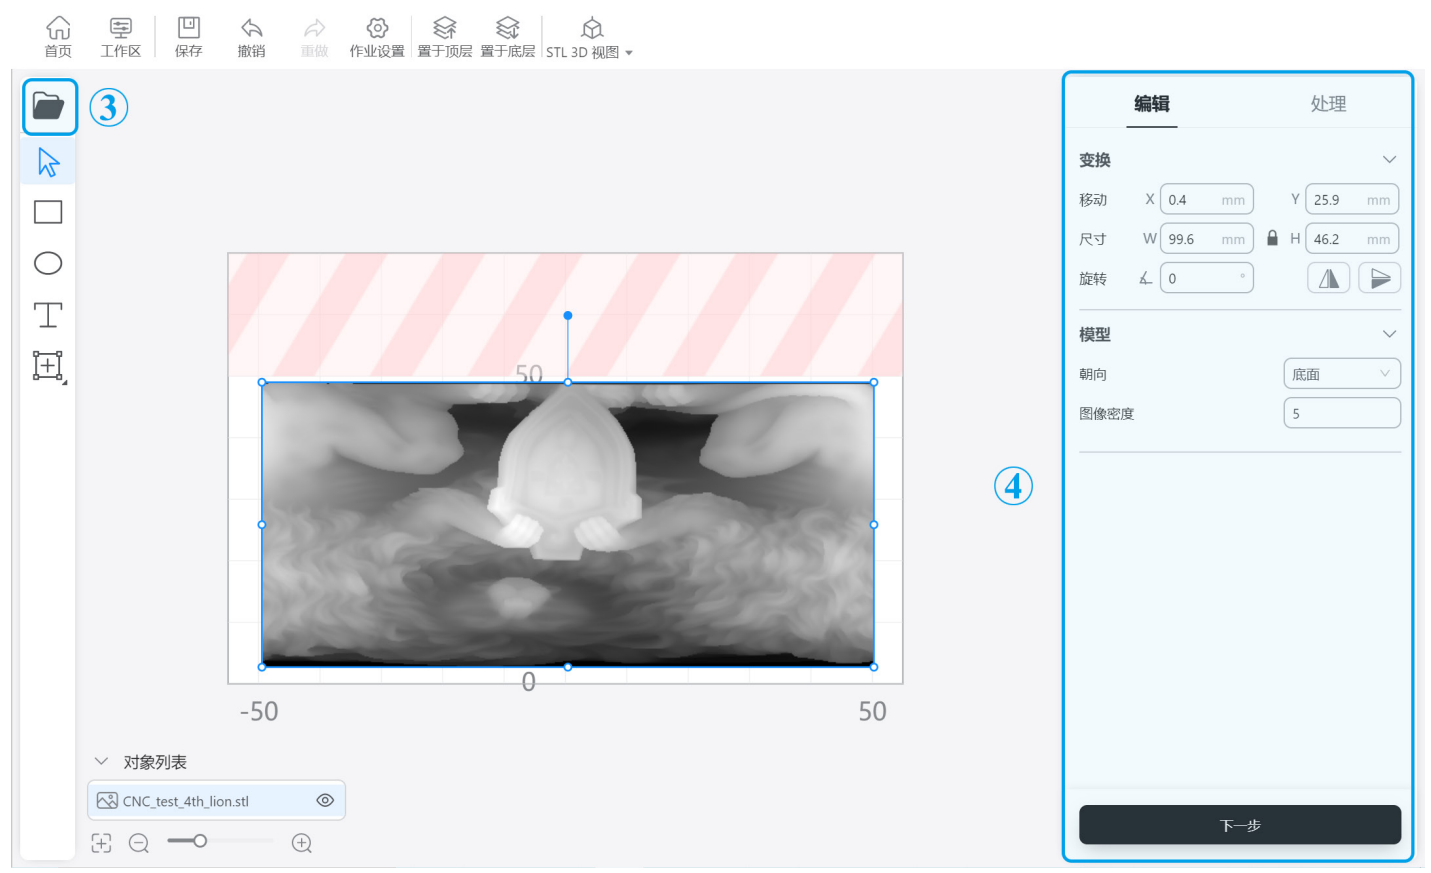
Task: Flip the object vertically
Action: pyautogui.click(x=1380, y=278)
